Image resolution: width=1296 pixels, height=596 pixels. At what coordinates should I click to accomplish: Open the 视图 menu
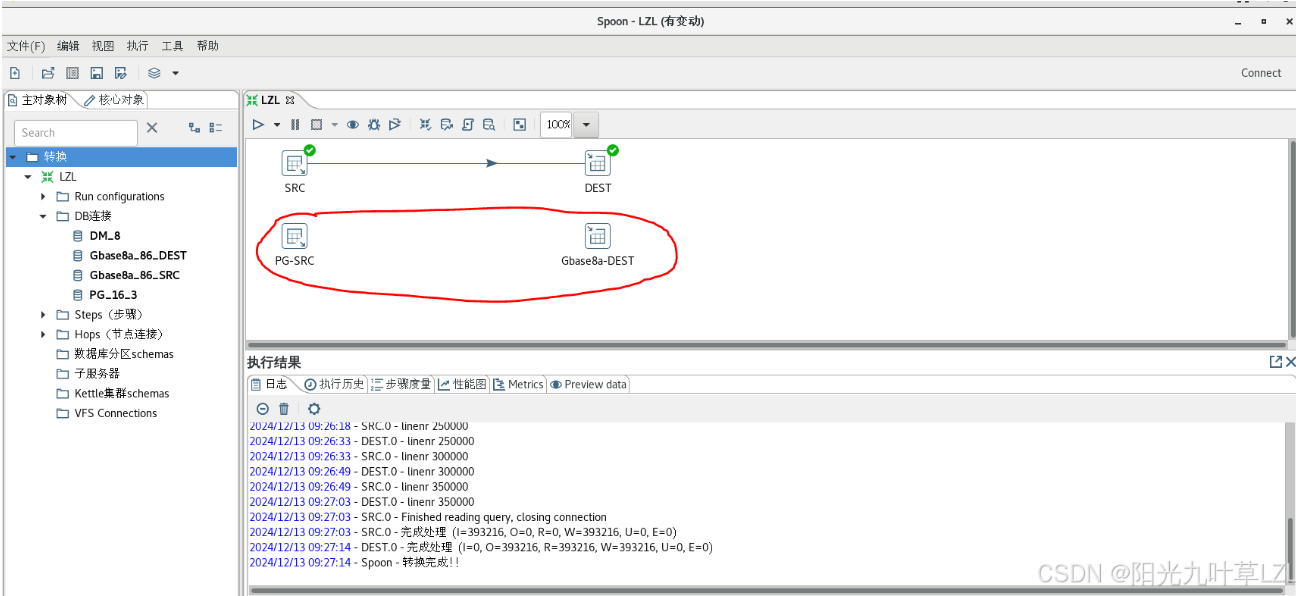[103, 46]
